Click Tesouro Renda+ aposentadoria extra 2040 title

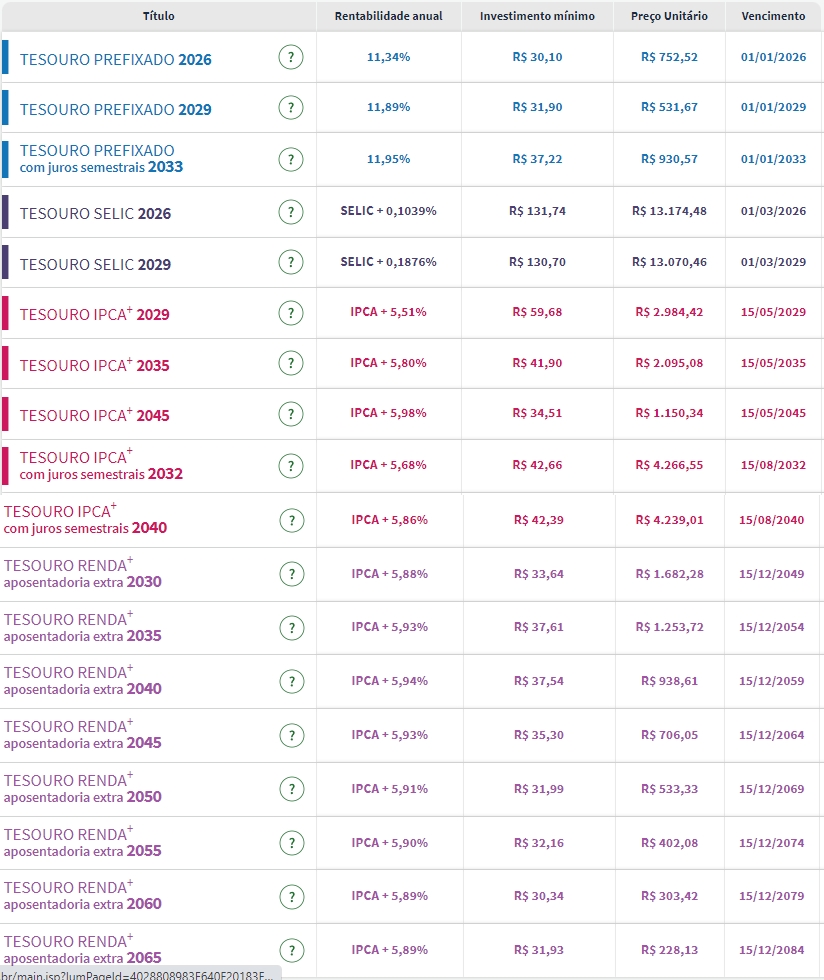pyautogui.click(x=82, y=681)
